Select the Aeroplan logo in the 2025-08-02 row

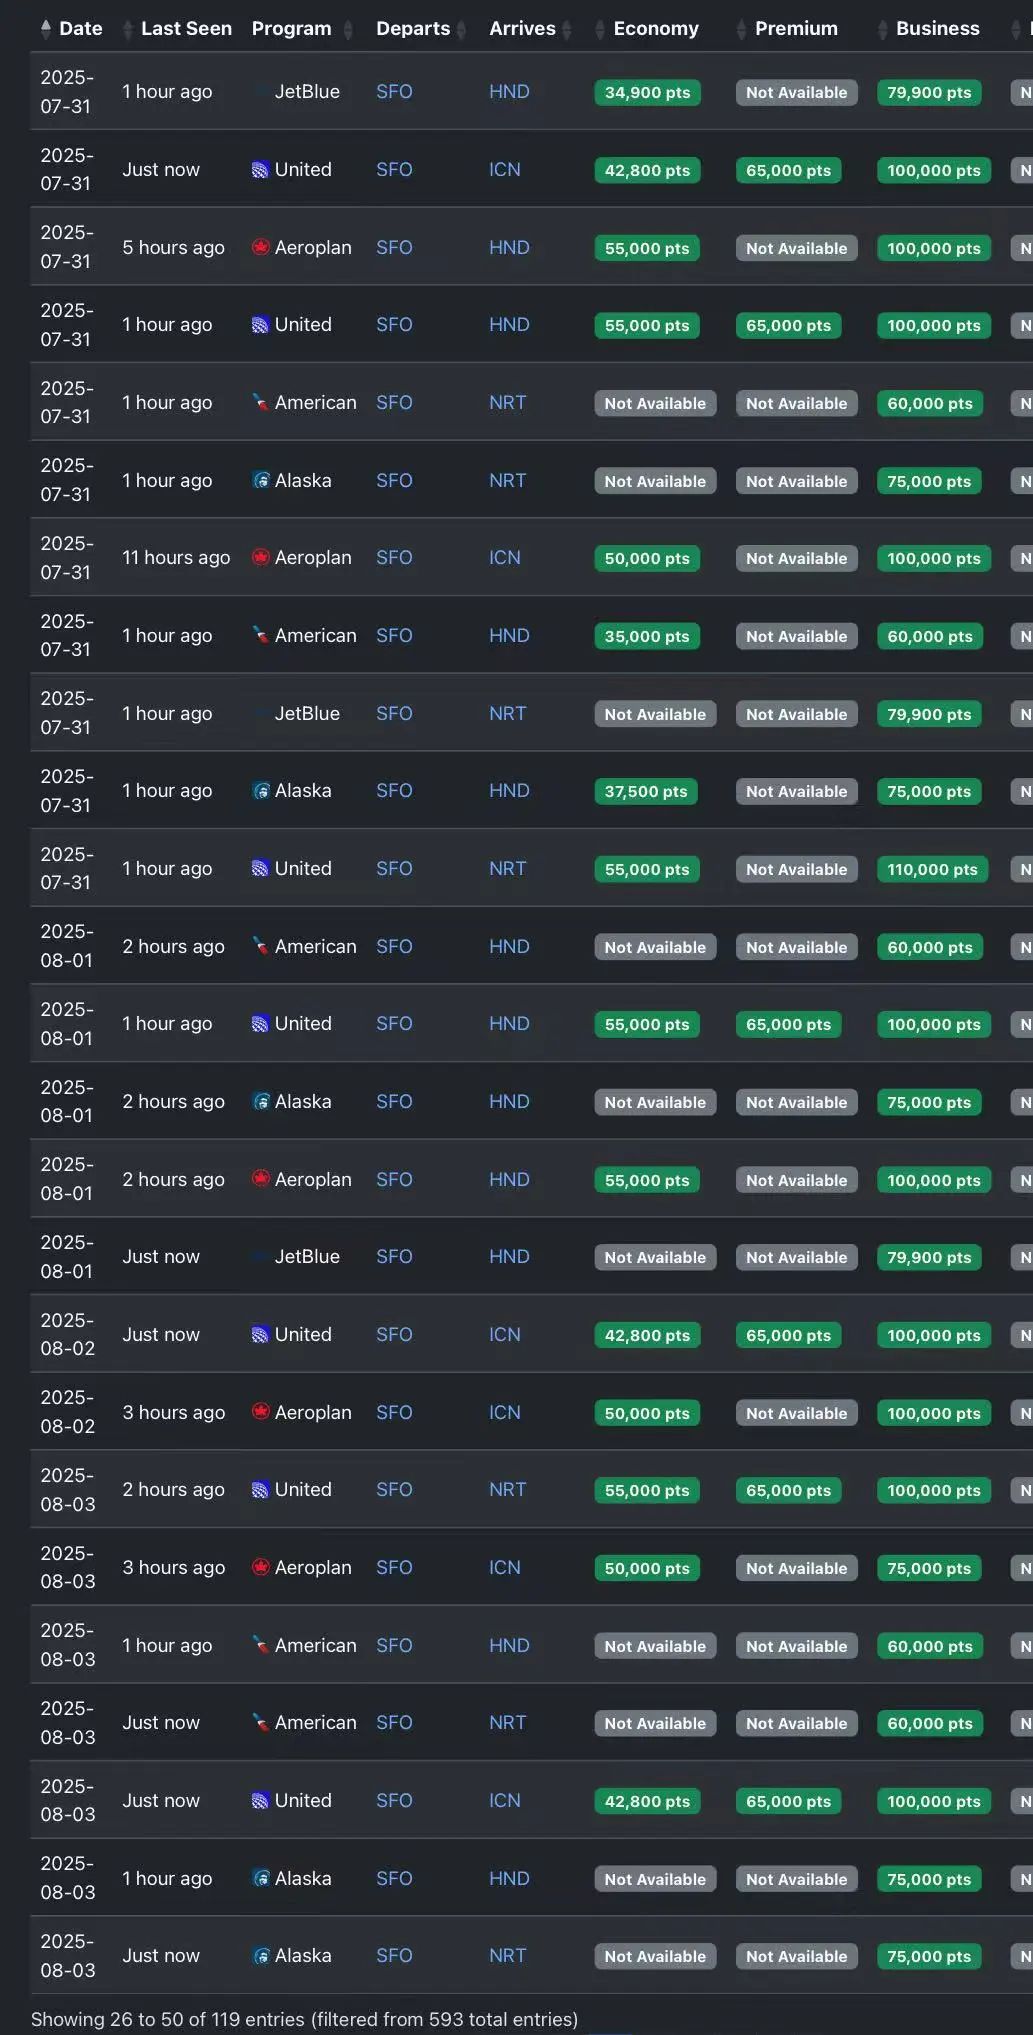click(x=260, y=1412)
